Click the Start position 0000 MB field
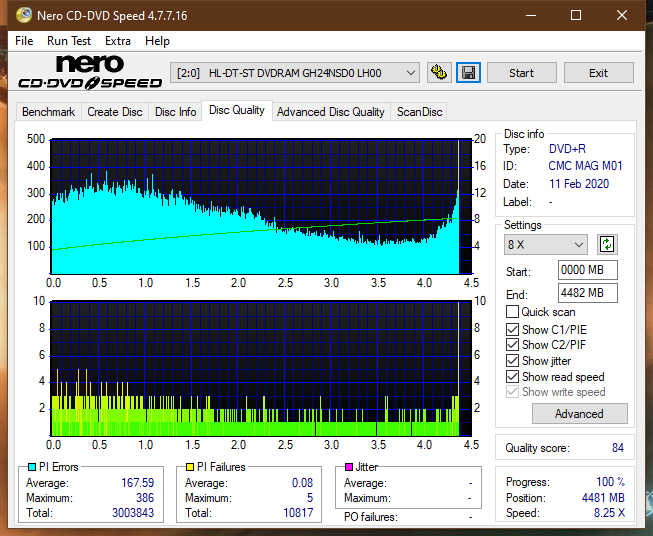This screenshot has width=653, height=536. click(587, 270)
